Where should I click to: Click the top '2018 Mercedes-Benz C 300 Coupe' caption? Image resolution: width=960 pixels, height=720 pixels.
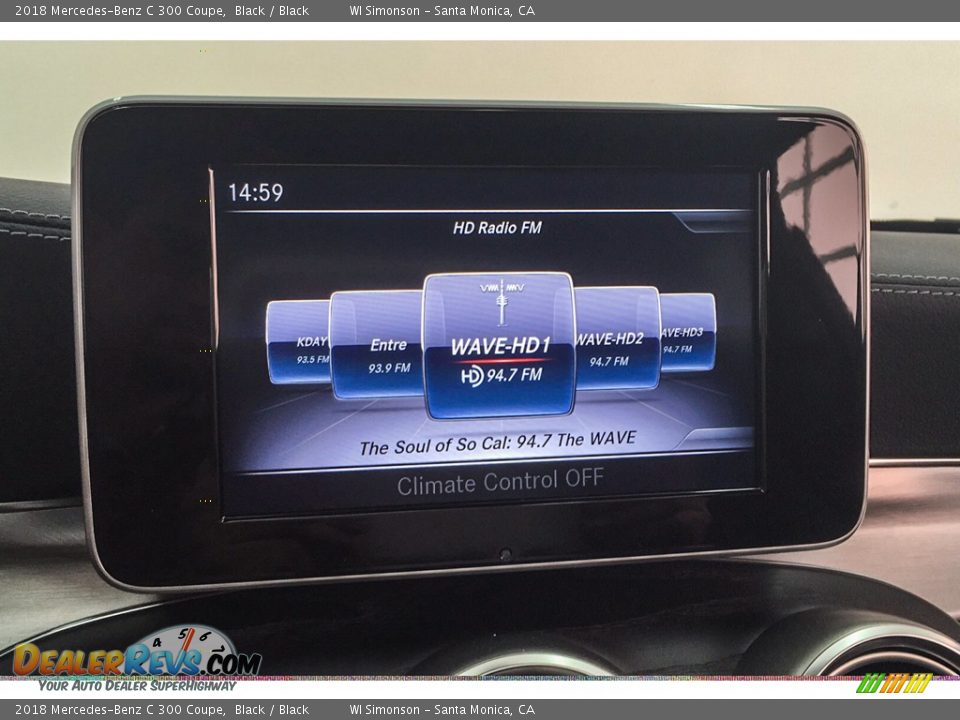point(119,10)
